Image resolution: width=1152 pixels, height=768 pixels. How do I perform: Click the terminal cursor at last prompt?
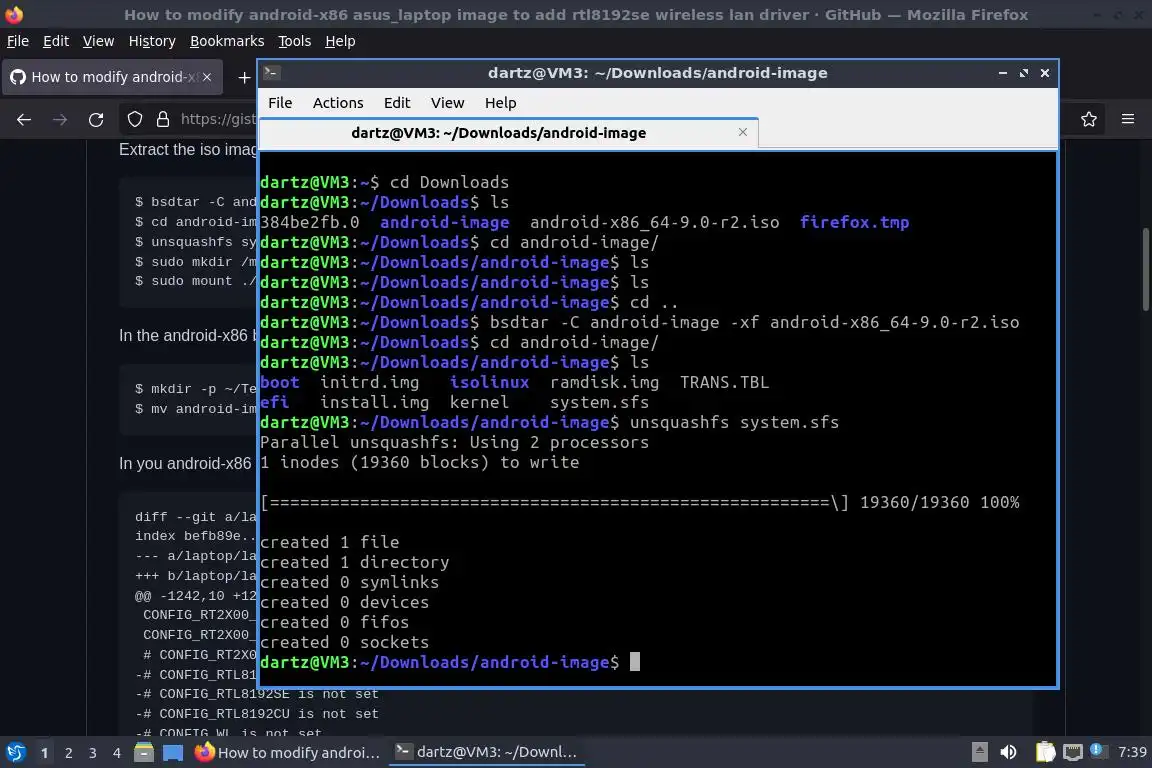635,662
